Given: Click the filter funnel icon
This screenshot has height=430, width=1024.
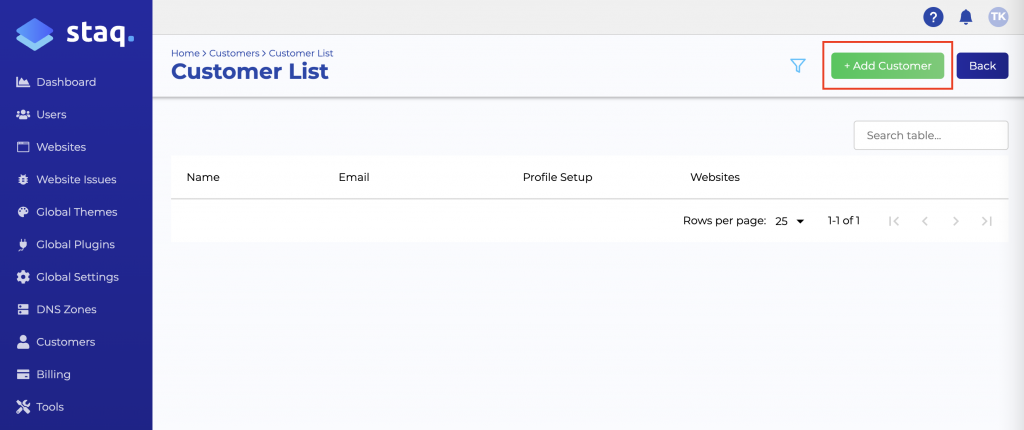Looking at the screenshot, I should [798, 66].
